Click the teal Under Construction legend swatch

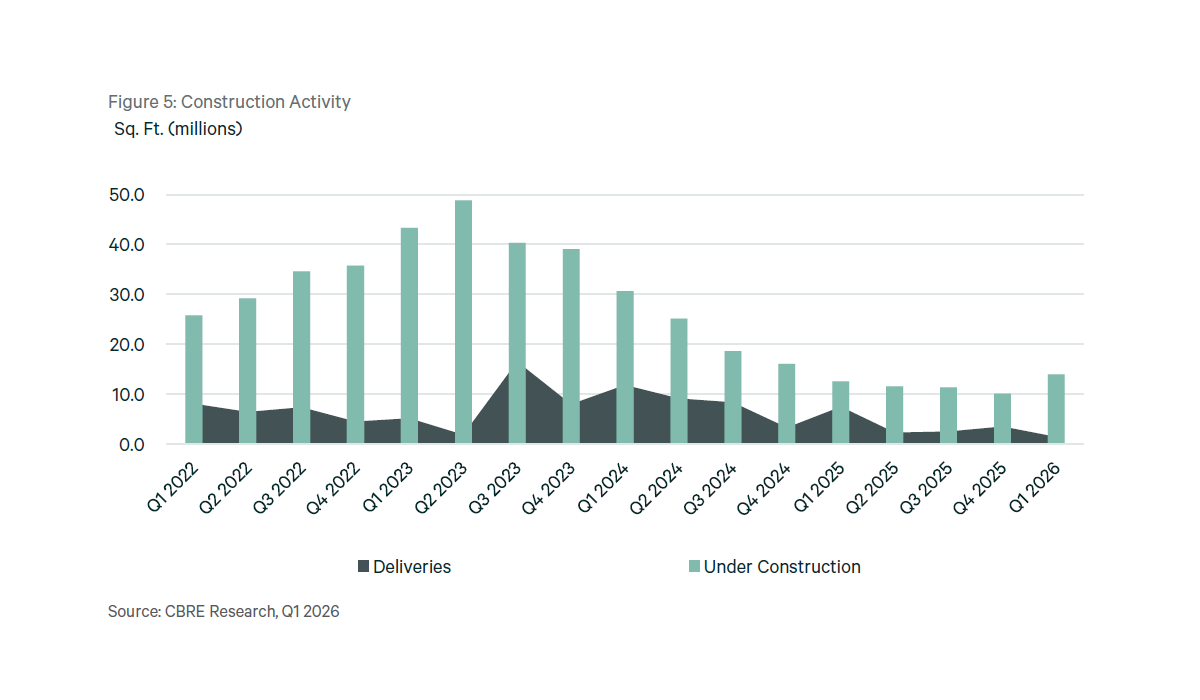click(694, 567)
